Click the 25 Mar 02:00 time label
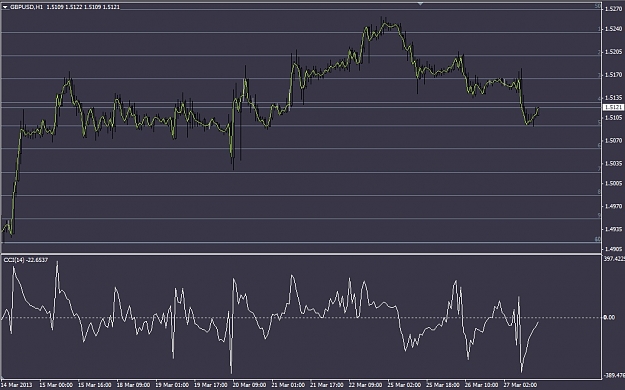This screenshot has height=390, width=625. pyautogui.click(x=404, y=385)
